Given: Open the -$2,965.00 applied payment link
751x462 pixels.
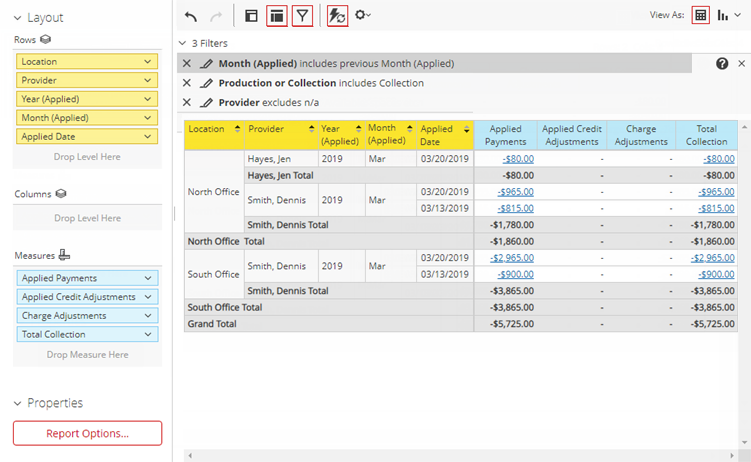Looking at the screenshot, I should pos(511,258).
